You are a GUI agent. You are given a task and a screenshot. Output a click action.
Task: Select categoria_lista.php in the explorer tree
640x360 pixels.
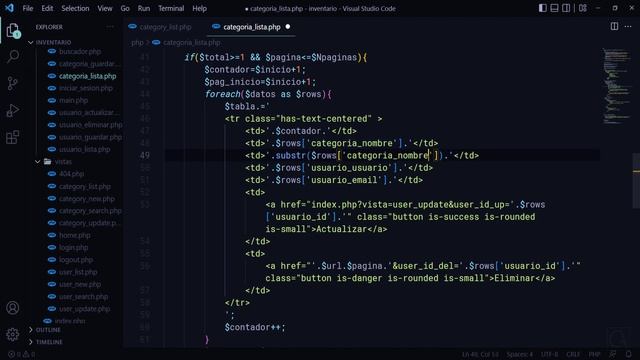[87, 76]
